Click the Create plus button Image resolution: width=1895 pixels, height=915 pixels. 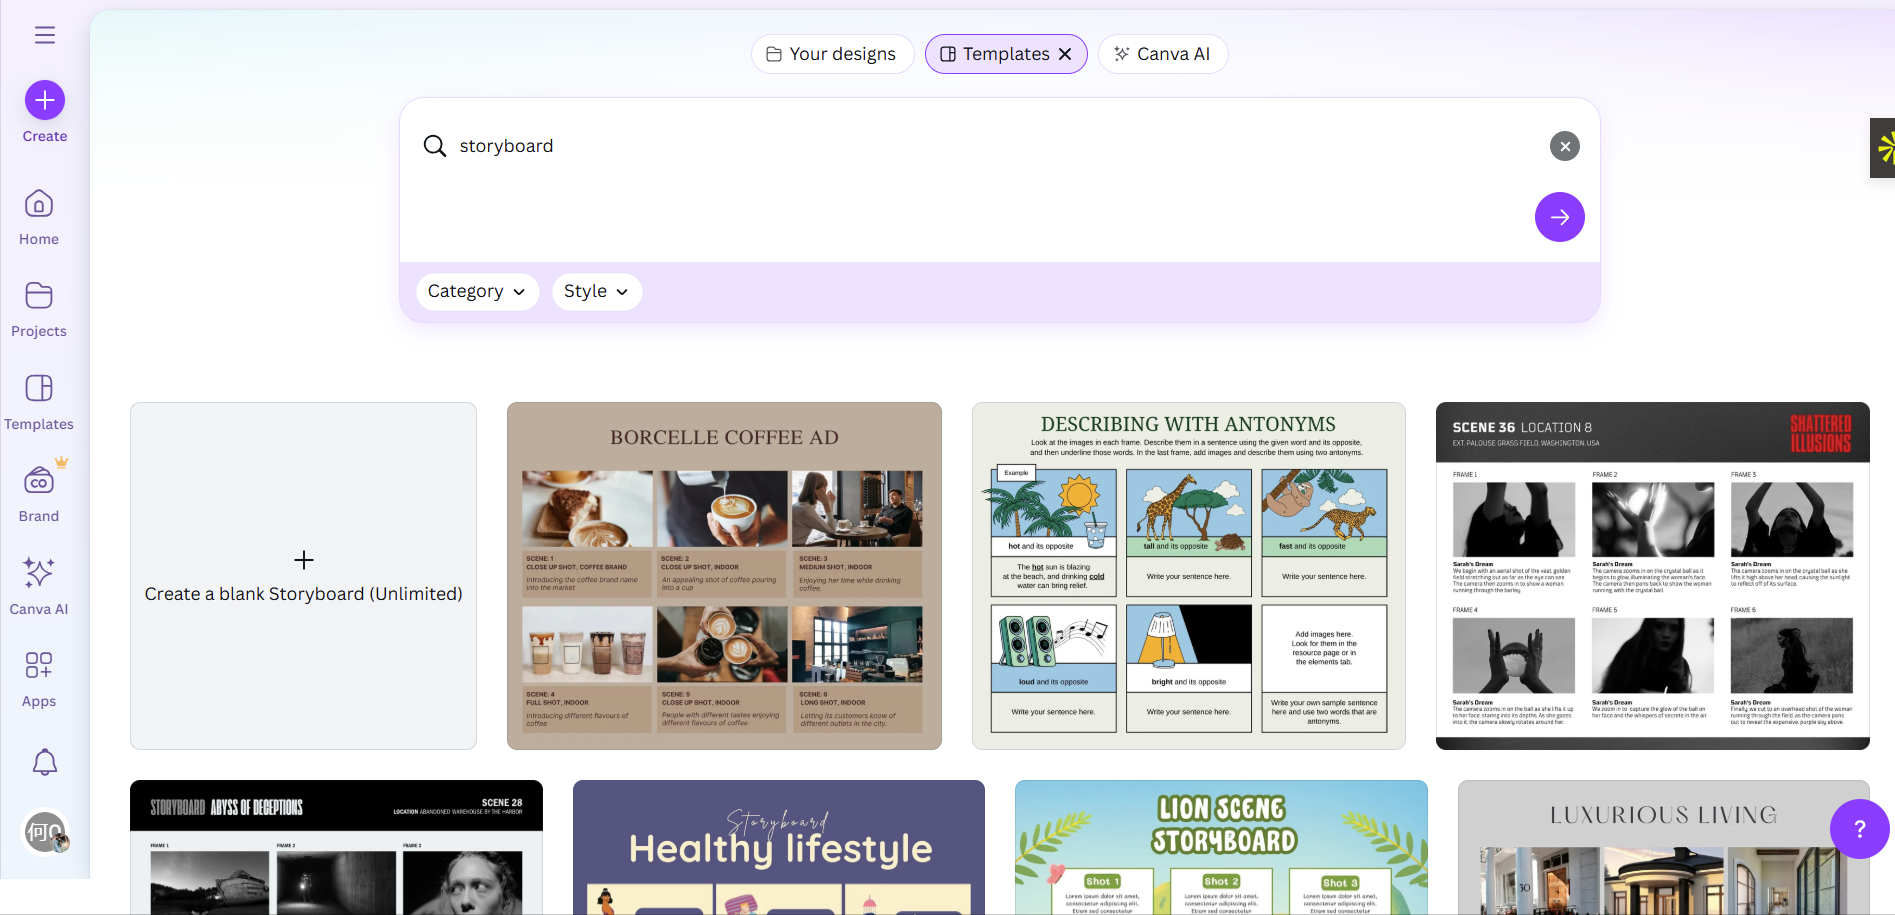(x=44, y=100)
